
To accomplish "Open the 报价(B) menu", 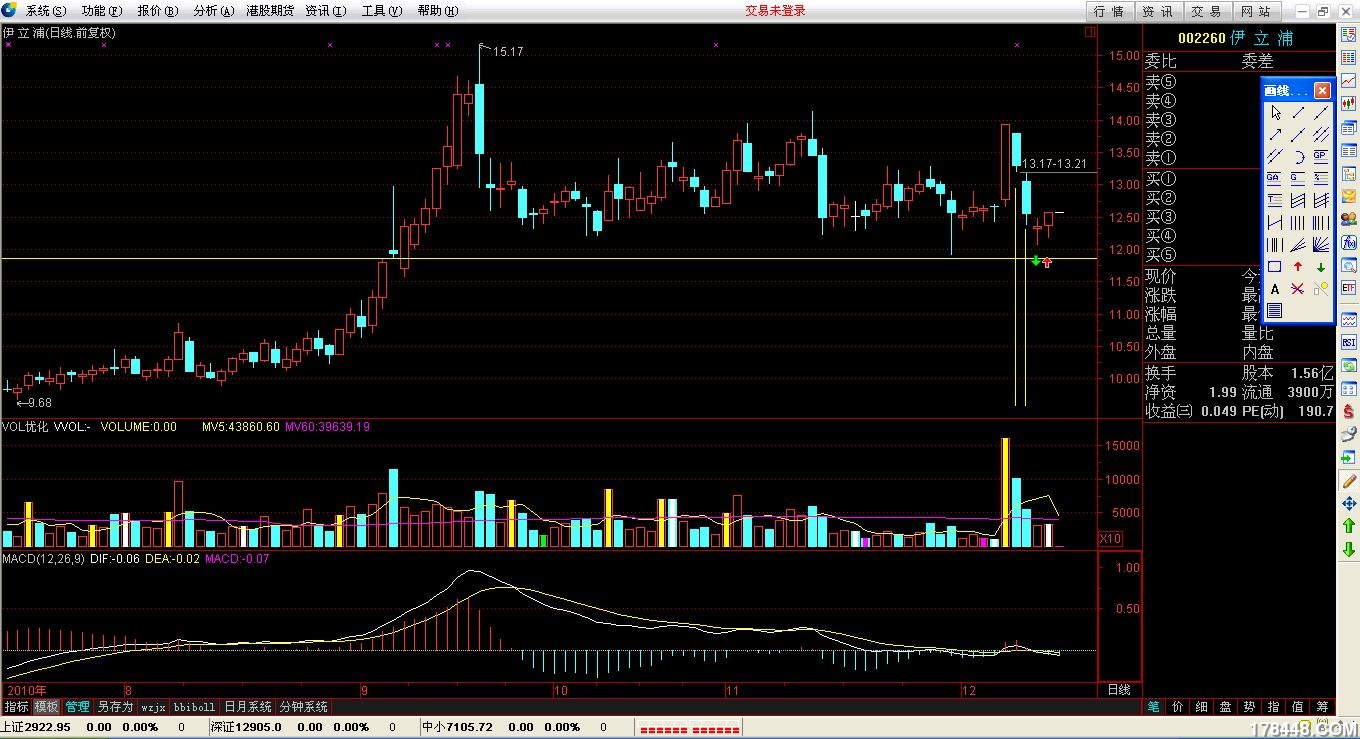I will coord(157,11).
